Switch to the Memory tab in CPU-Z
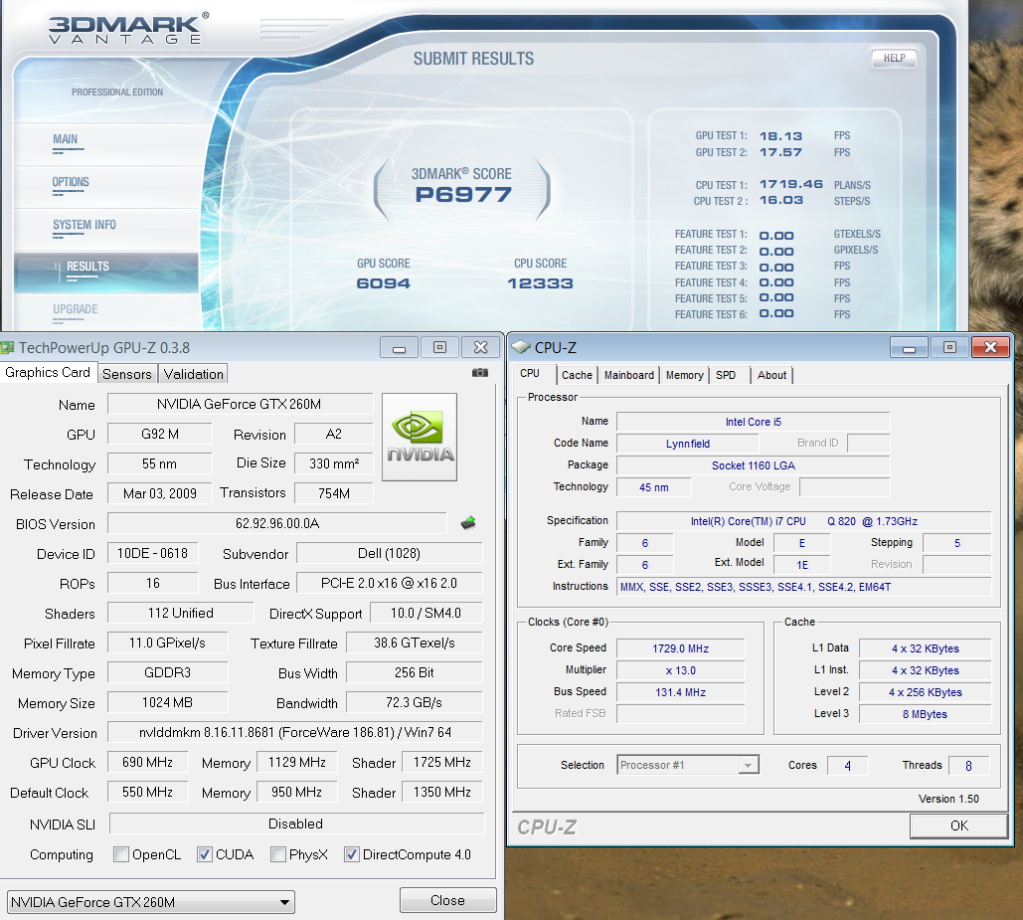The width and height of the screenshot is (1023, 920). (x=684, y=375)
